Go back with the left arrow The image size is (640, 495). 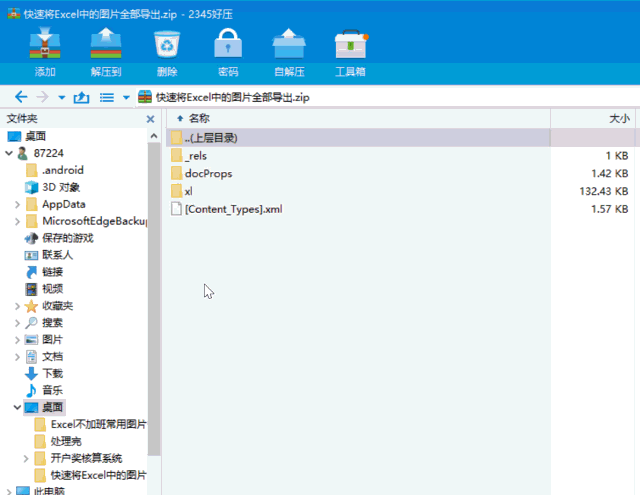coord(21,97)
